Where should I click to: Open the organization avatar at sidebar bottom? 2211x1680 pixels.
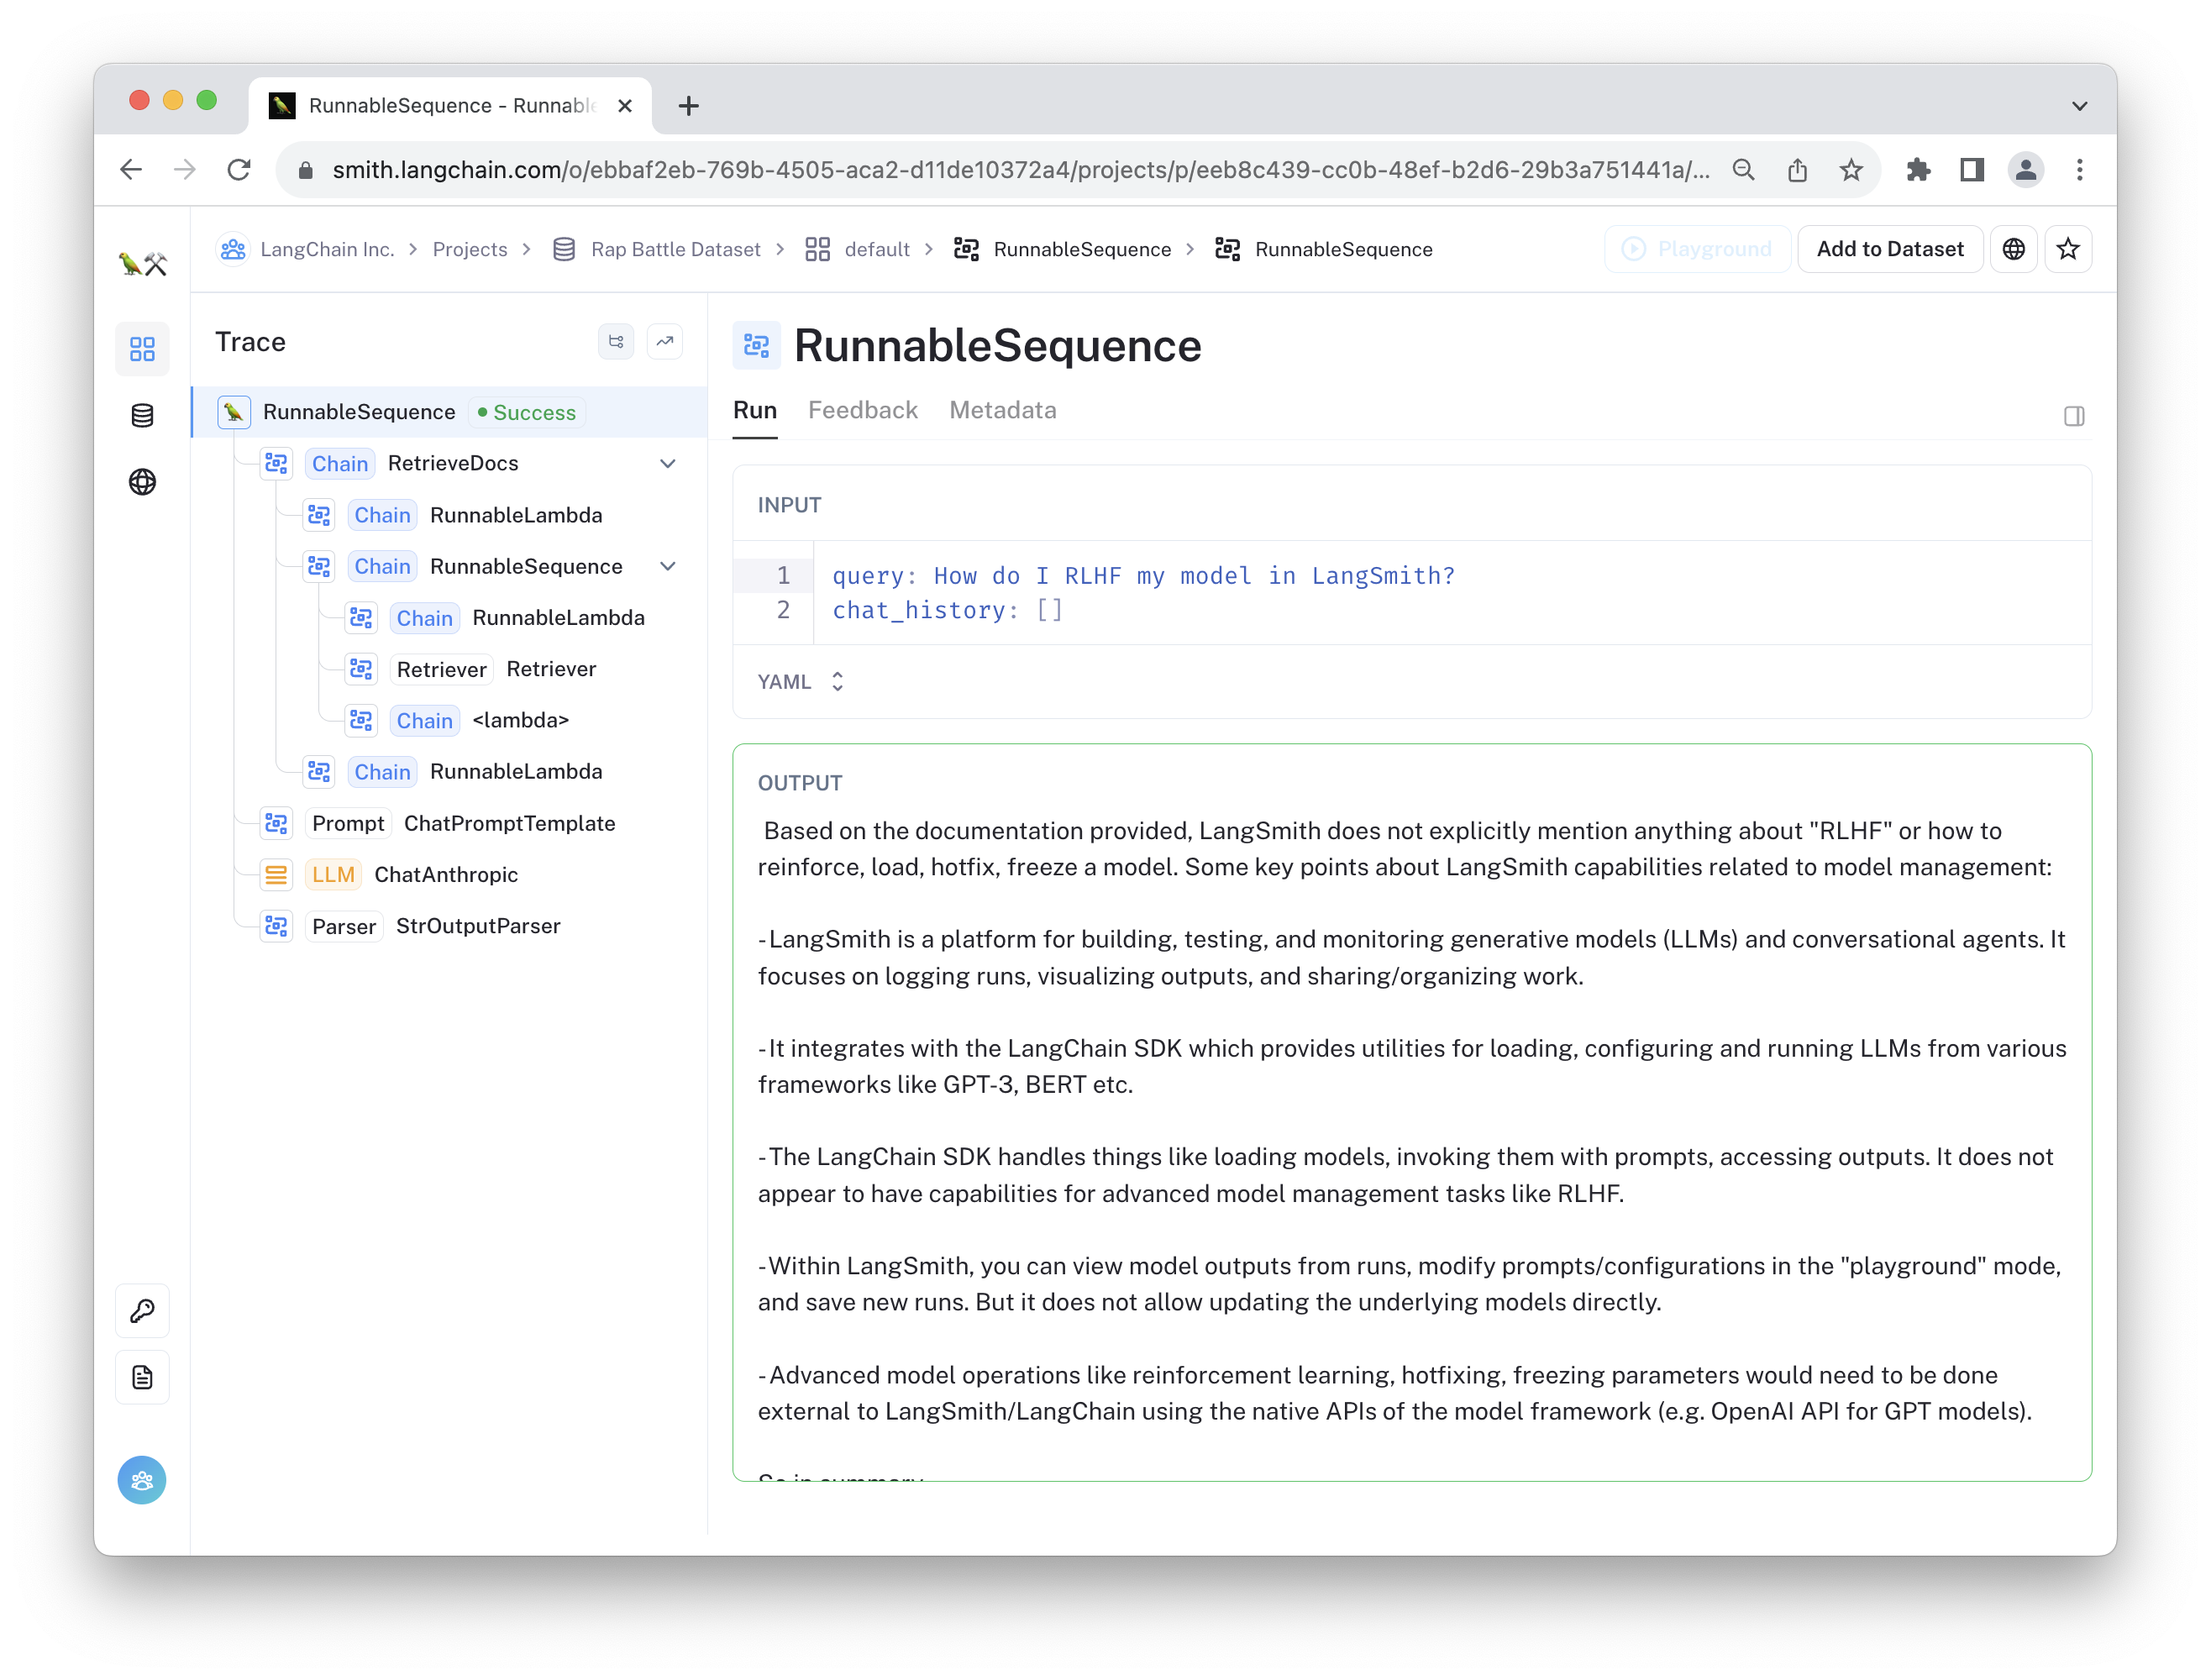pos(142,1480)
